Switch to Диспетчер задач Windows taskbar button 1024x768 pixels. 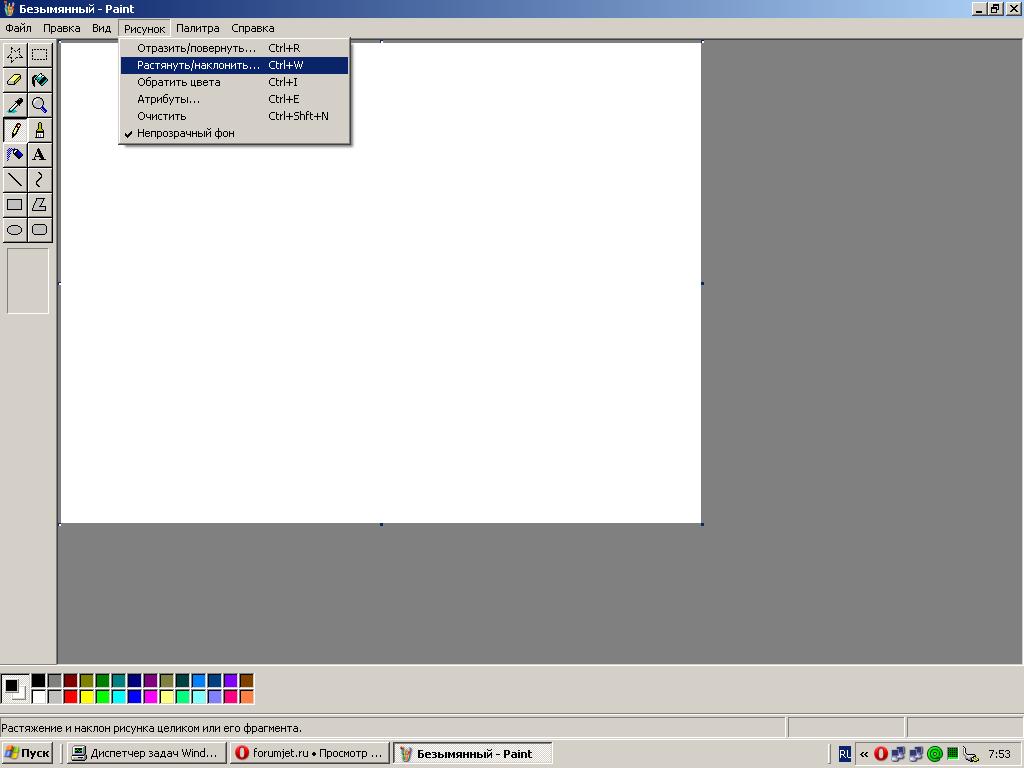145,754
